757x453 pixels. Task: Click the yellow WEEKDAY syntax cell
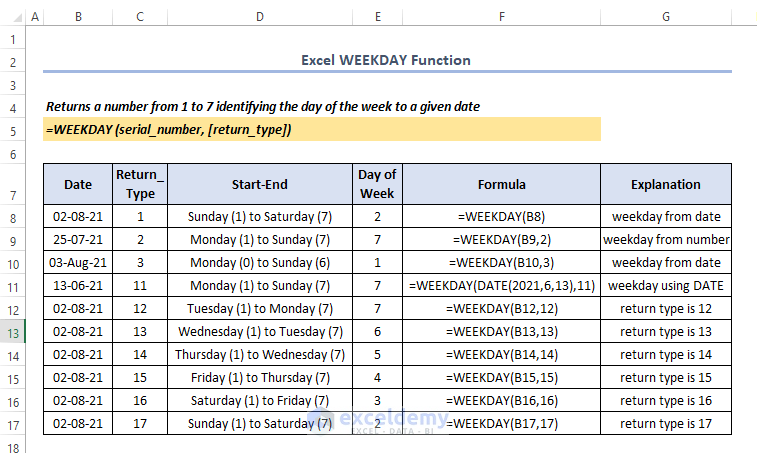coord(322,130)
